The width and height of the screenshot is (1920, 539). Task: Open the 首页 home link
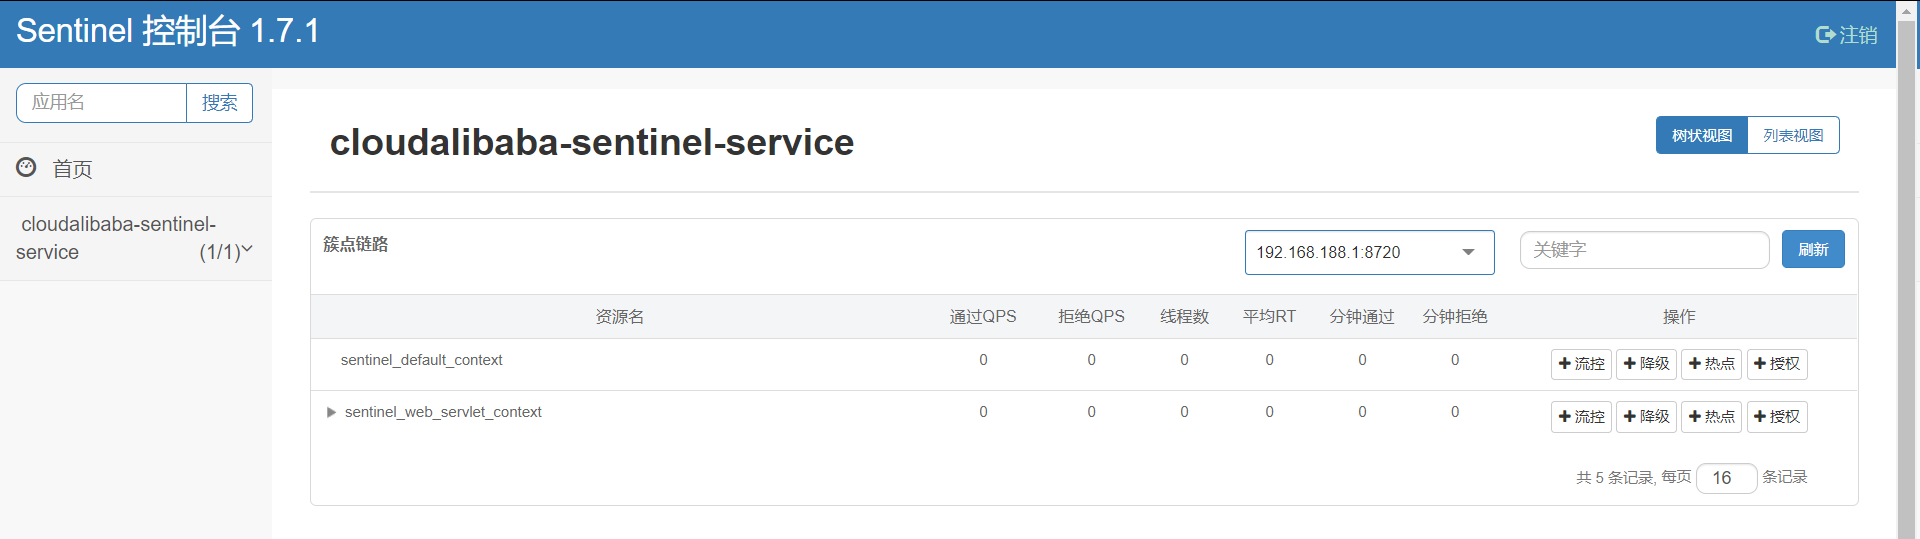click(x=72, y=169)
